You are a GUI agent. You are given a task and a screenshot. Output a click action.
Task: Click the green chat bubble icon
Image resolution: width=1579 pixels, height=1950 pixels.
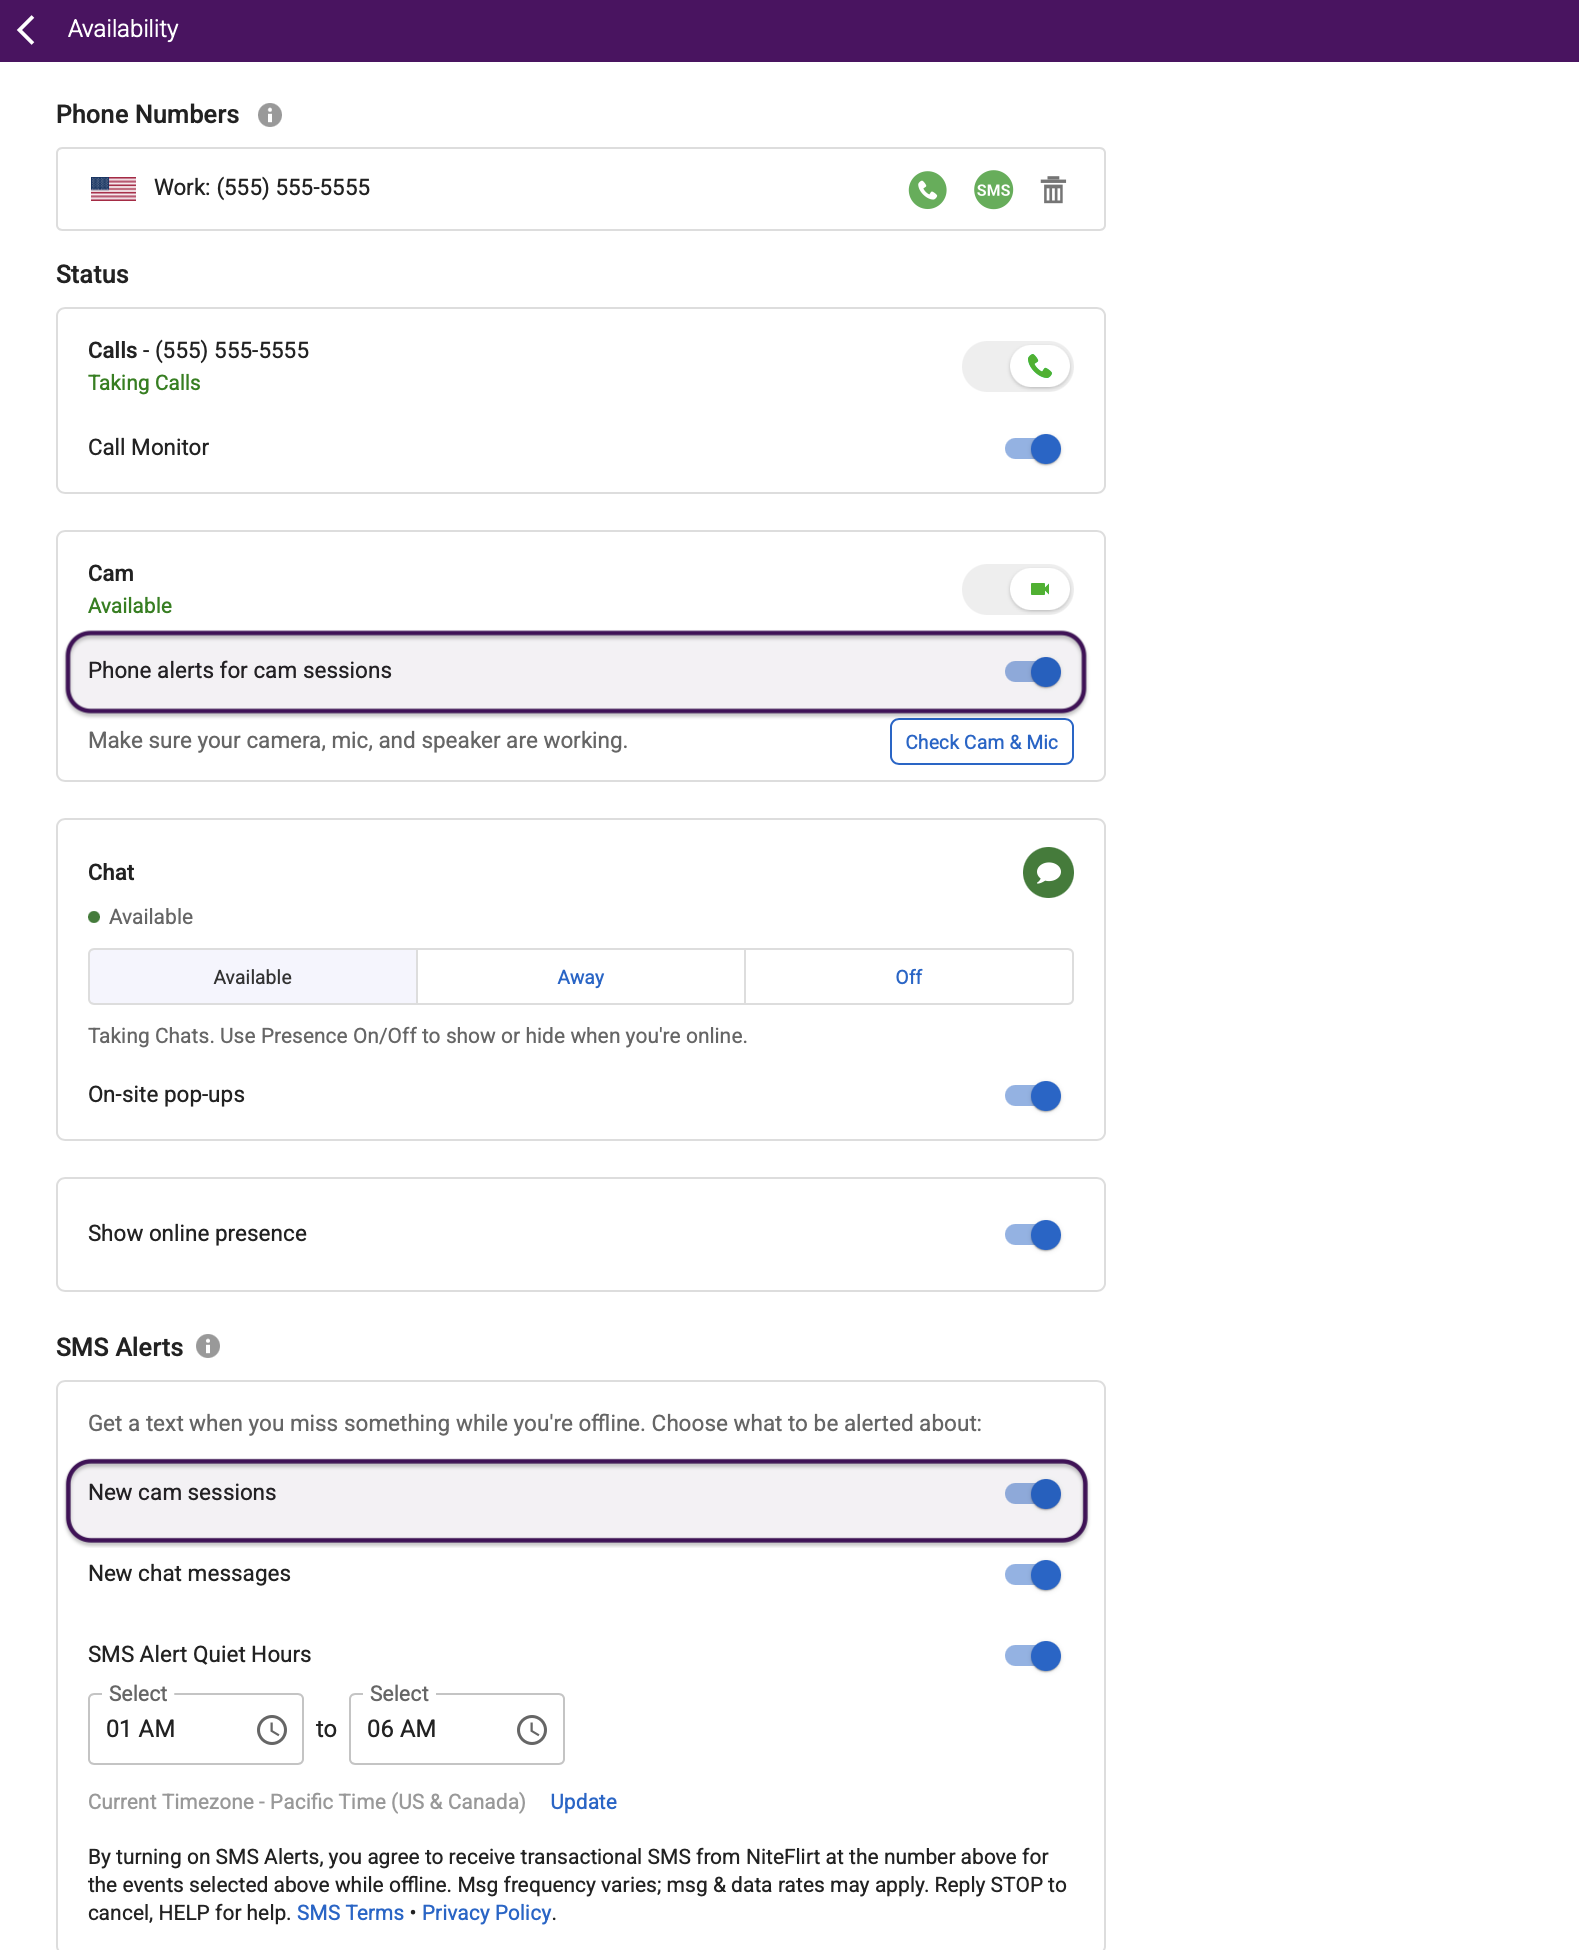(1048, 873)
